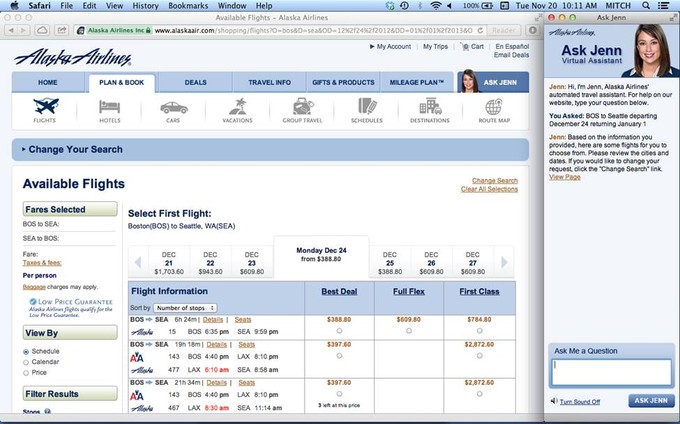Open the Deals tab

[196, 82]
